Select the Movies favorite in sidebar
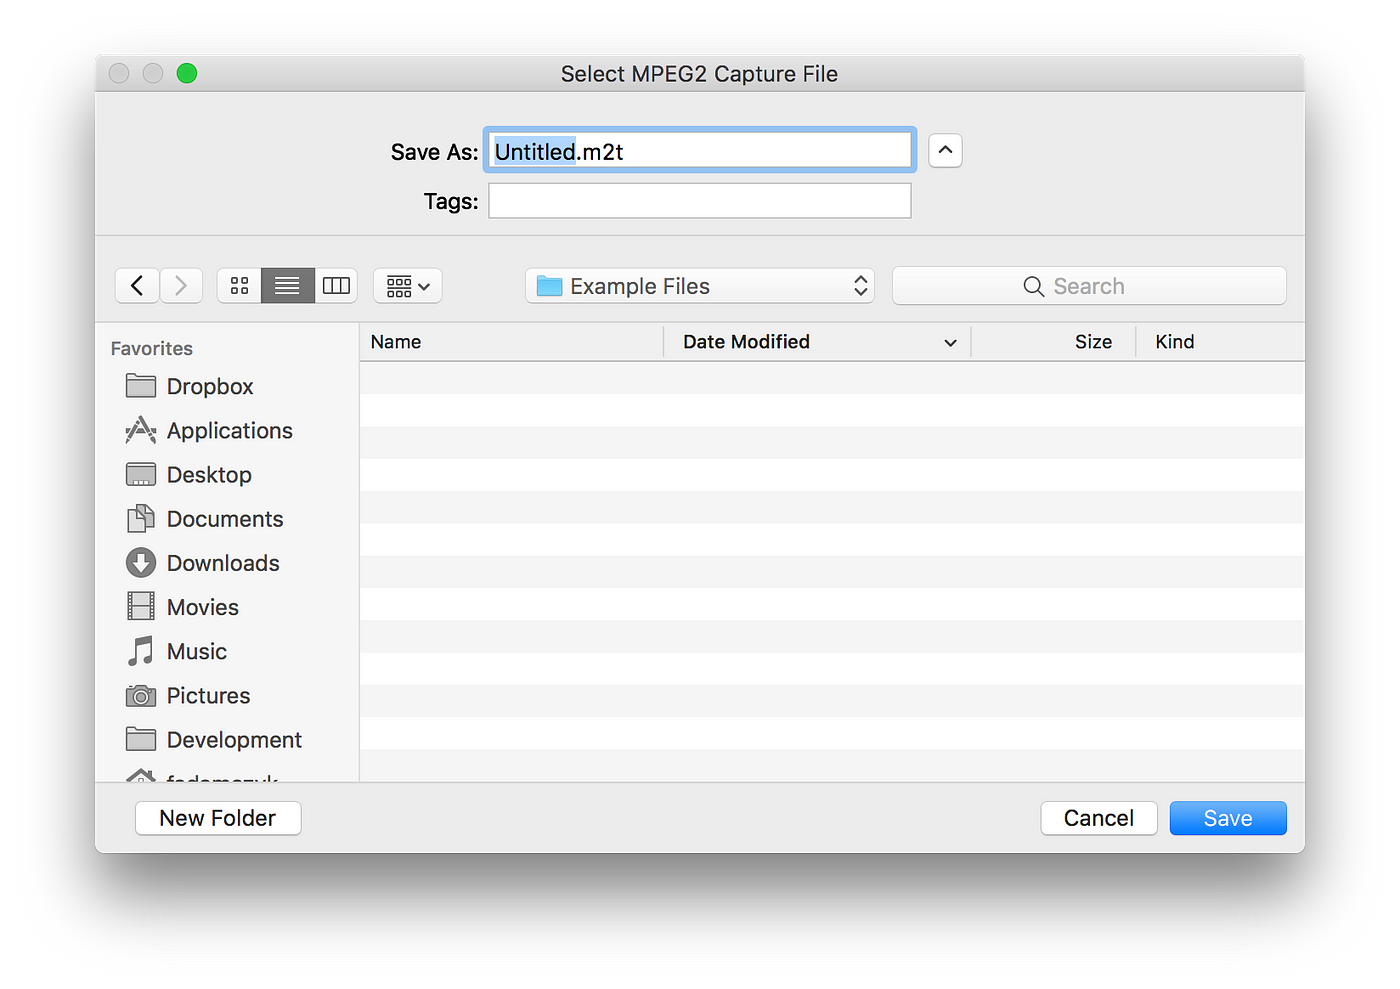 click(202, 606)
